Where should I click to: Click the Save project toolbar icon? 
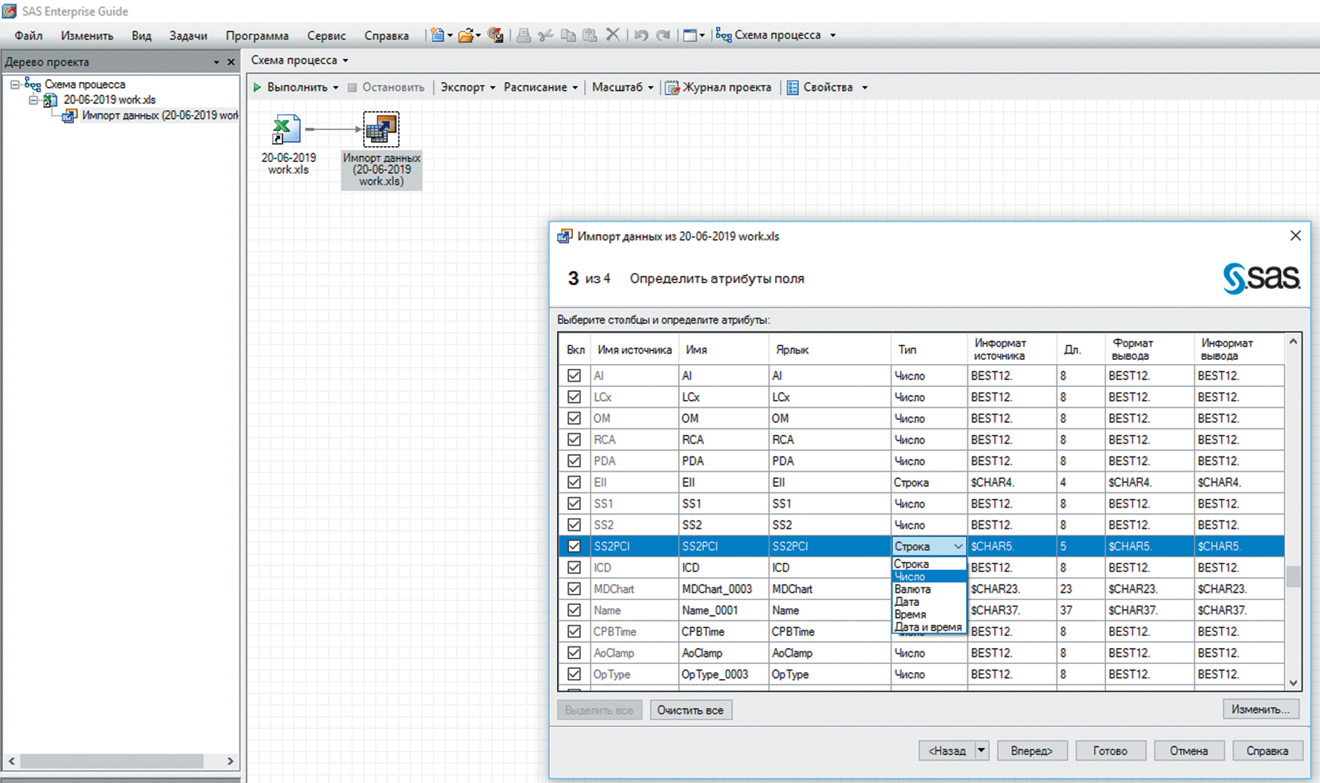pos(495,35)
